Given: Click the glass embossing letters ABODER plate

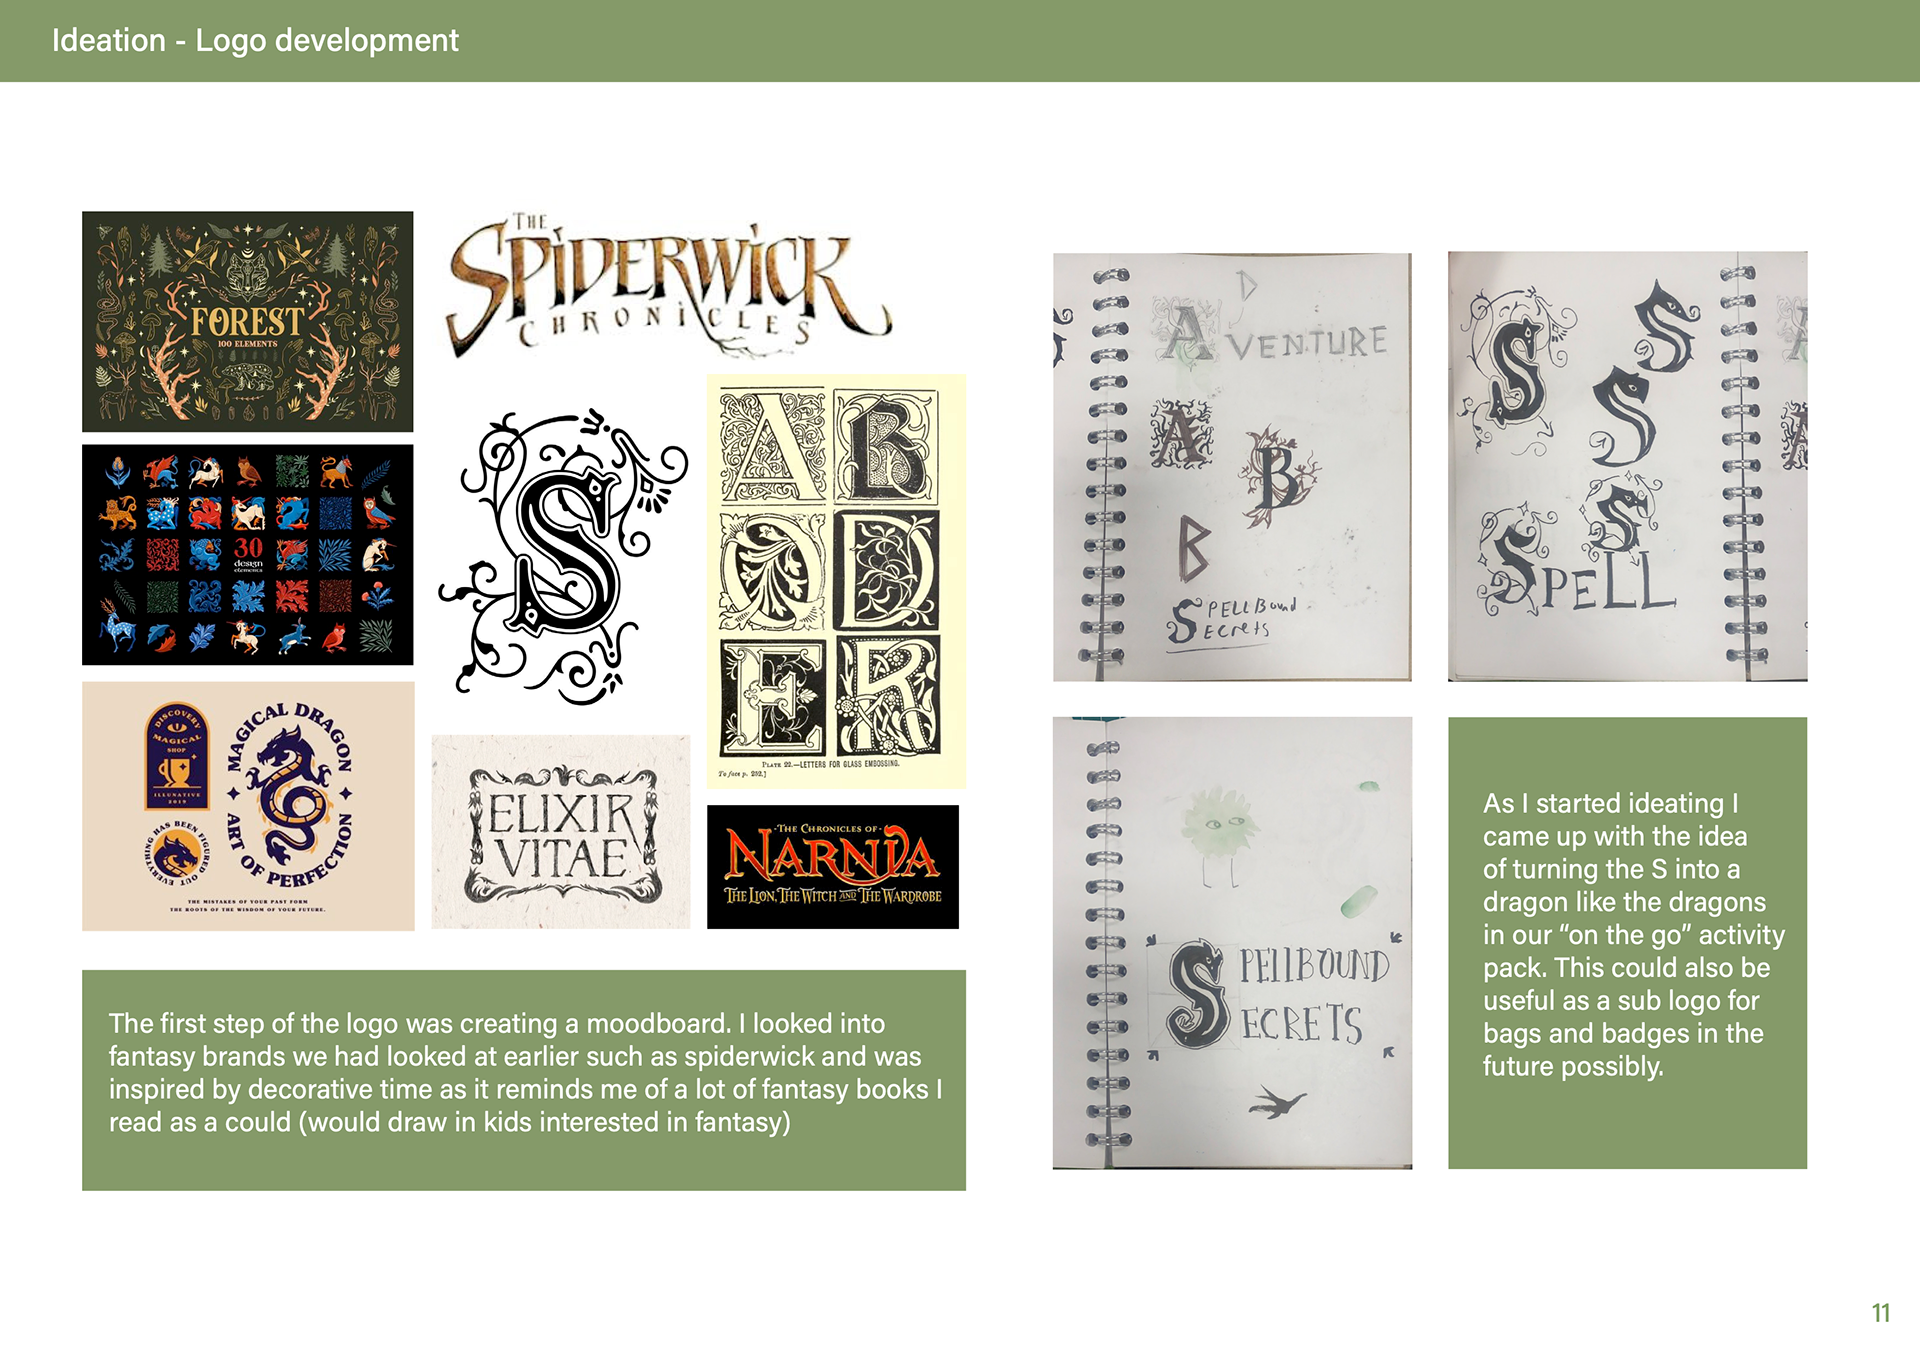Looking at the screenshot, I should point(836,581).
